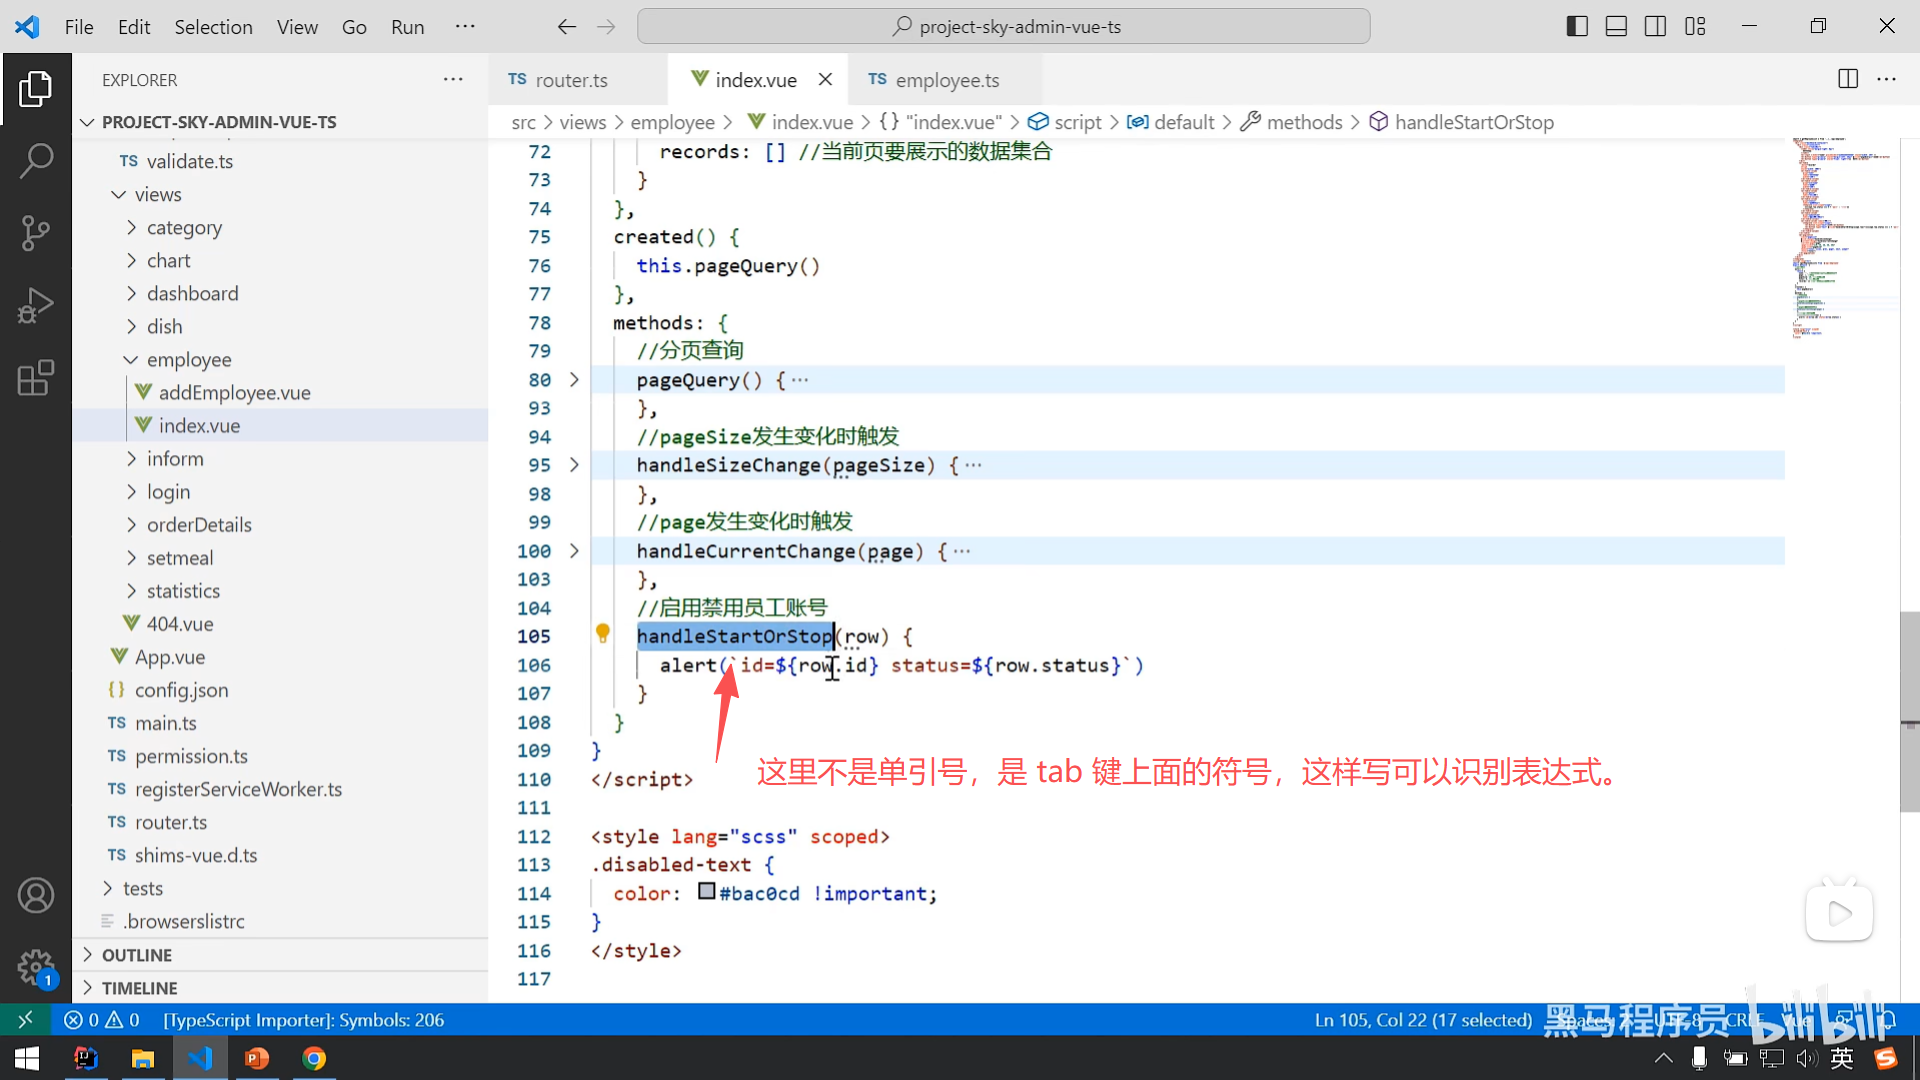Open addEmployee.vue in the explorer
Image resolution: width=1920 pixels, height=1080 pixels.
coord(234,393)
